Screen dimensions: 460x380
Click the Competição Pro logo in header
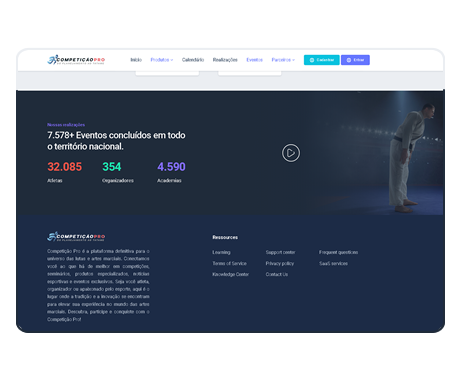tap(76, 60)
